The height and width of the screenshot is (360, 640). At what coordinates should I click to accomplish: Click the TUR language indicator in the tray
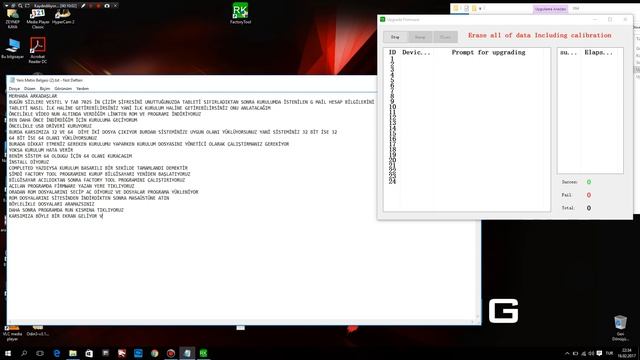[609, 353]
